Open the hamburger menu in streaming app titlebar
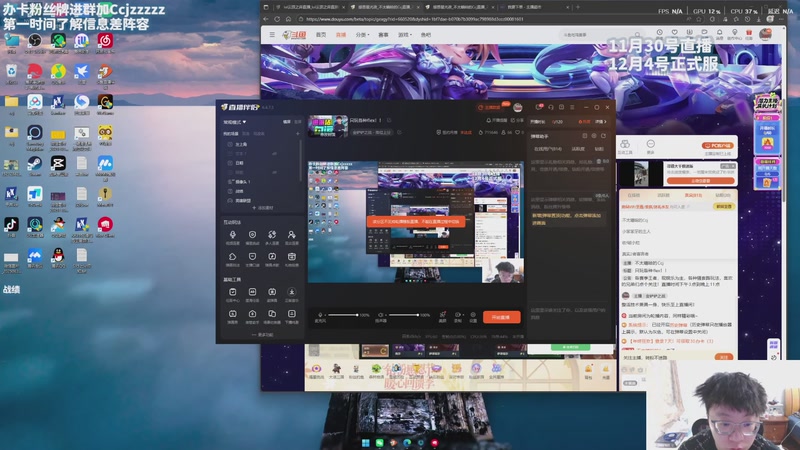800x450 pixels. (x=572, y=107)
